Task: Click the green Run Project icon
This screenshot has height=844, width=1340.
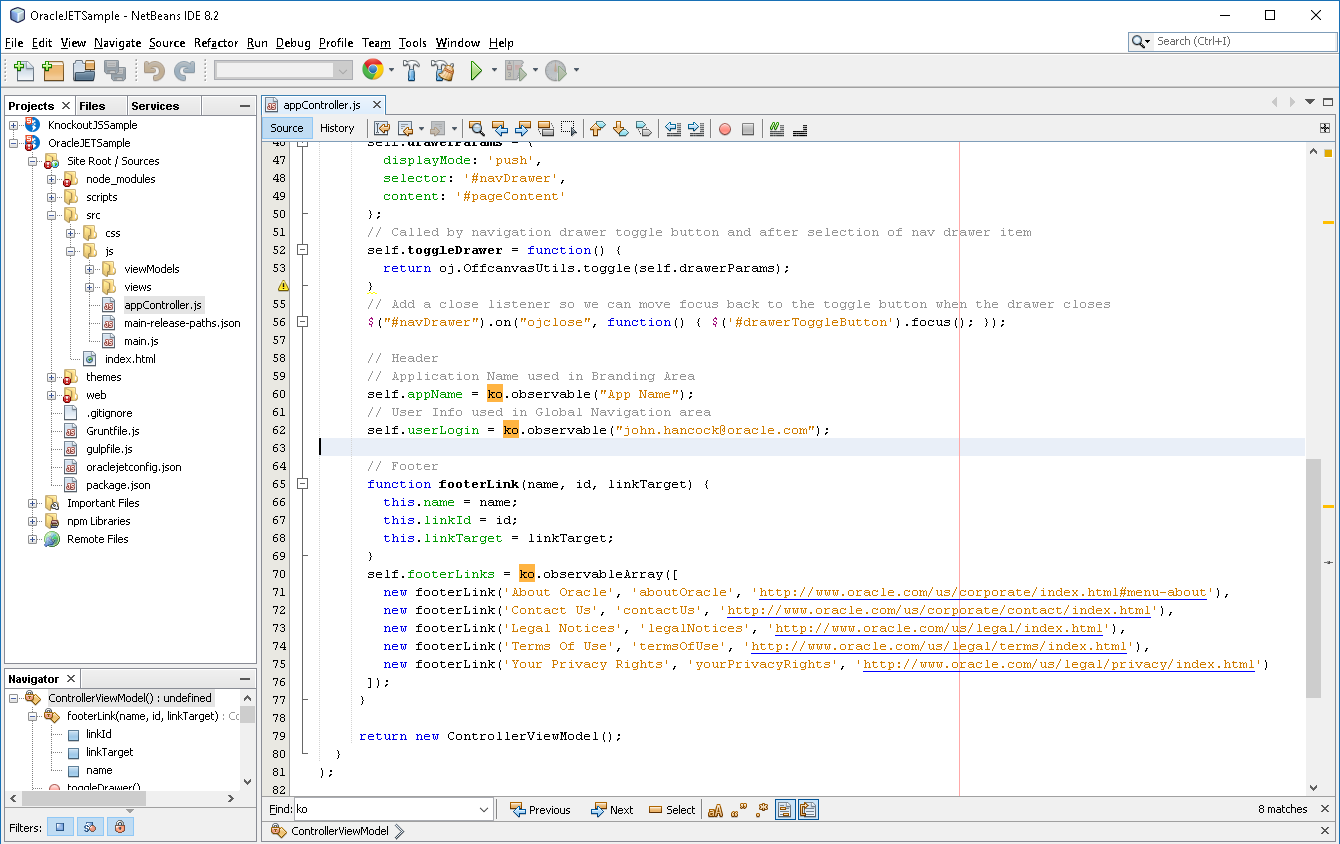Action: coord(477,70)
